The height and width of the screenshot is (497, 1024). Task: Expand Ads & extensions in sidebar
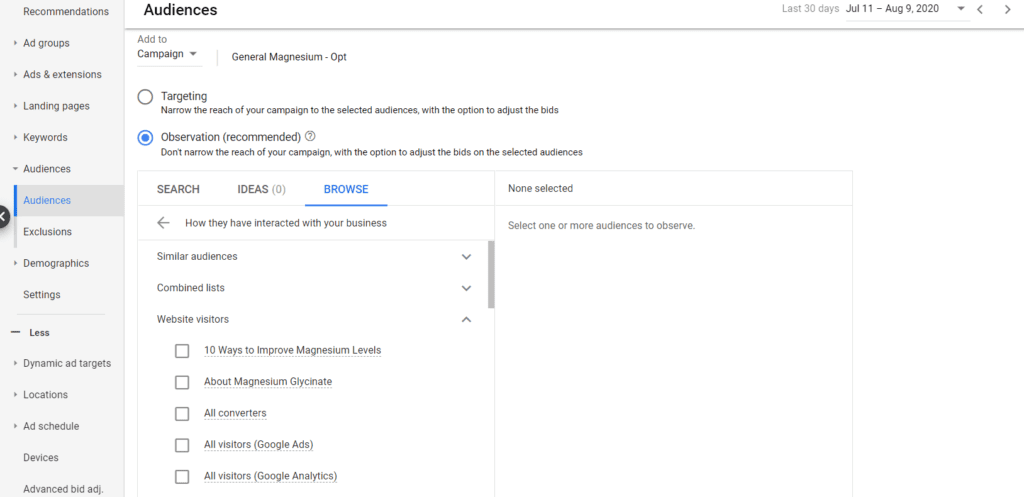(15, 74)
